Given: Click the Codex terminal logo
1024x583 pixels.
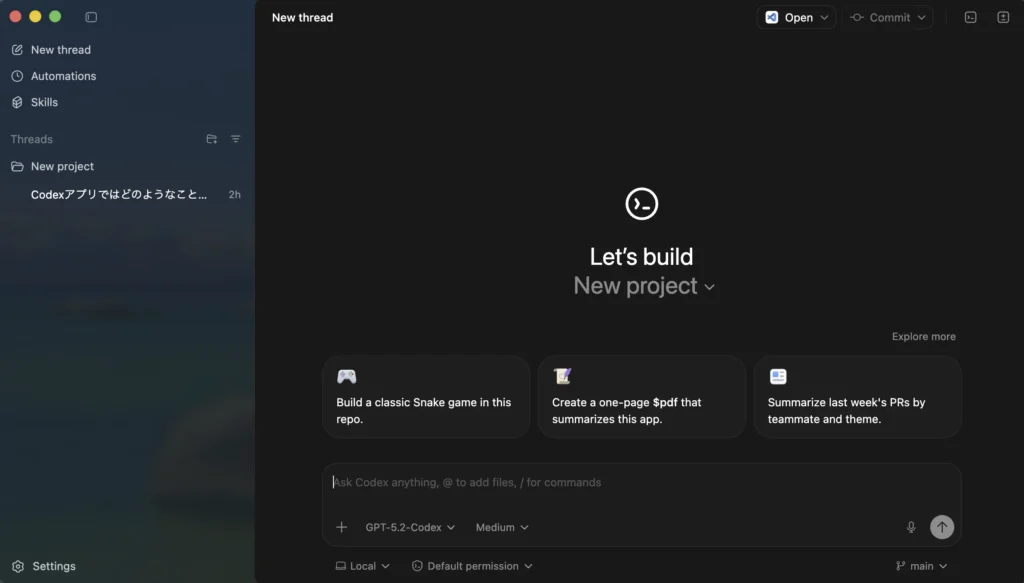Looking at the screenshot, I should tap(641, 203).
